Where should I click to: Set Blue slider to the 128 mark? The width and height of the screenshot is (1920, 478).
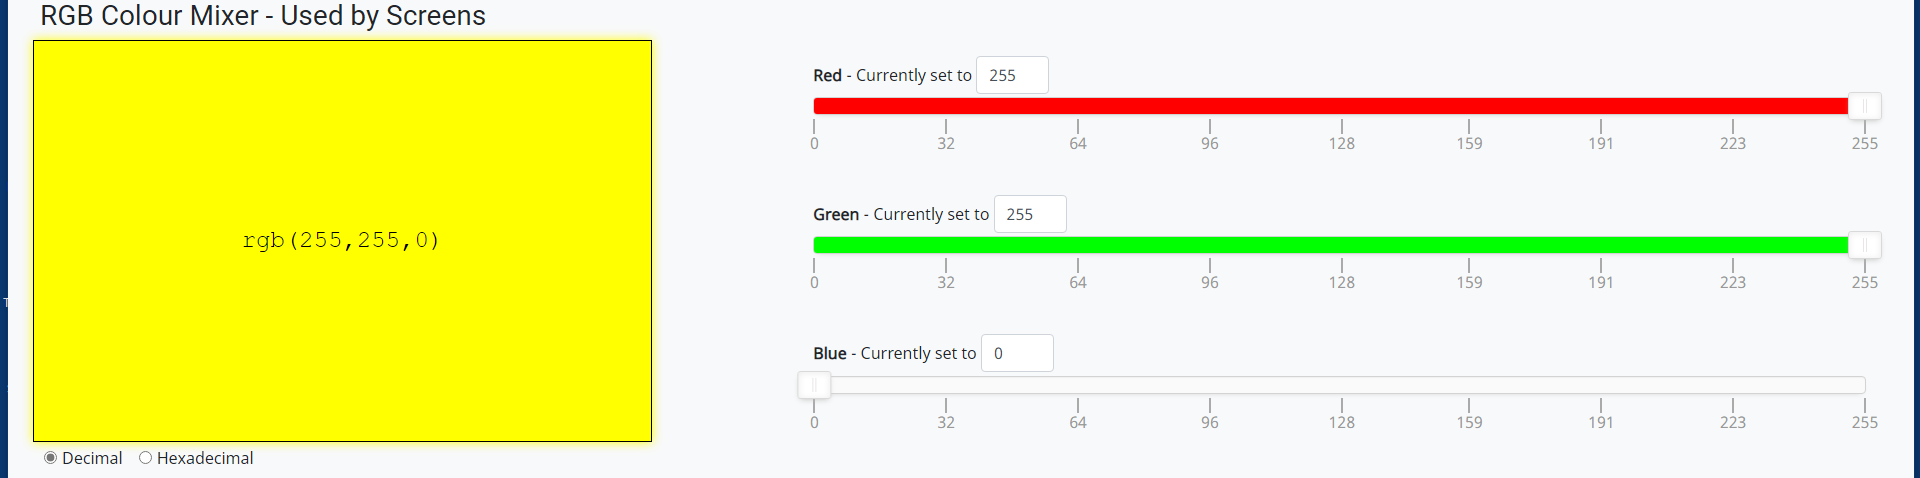(x=1342, y=385)
